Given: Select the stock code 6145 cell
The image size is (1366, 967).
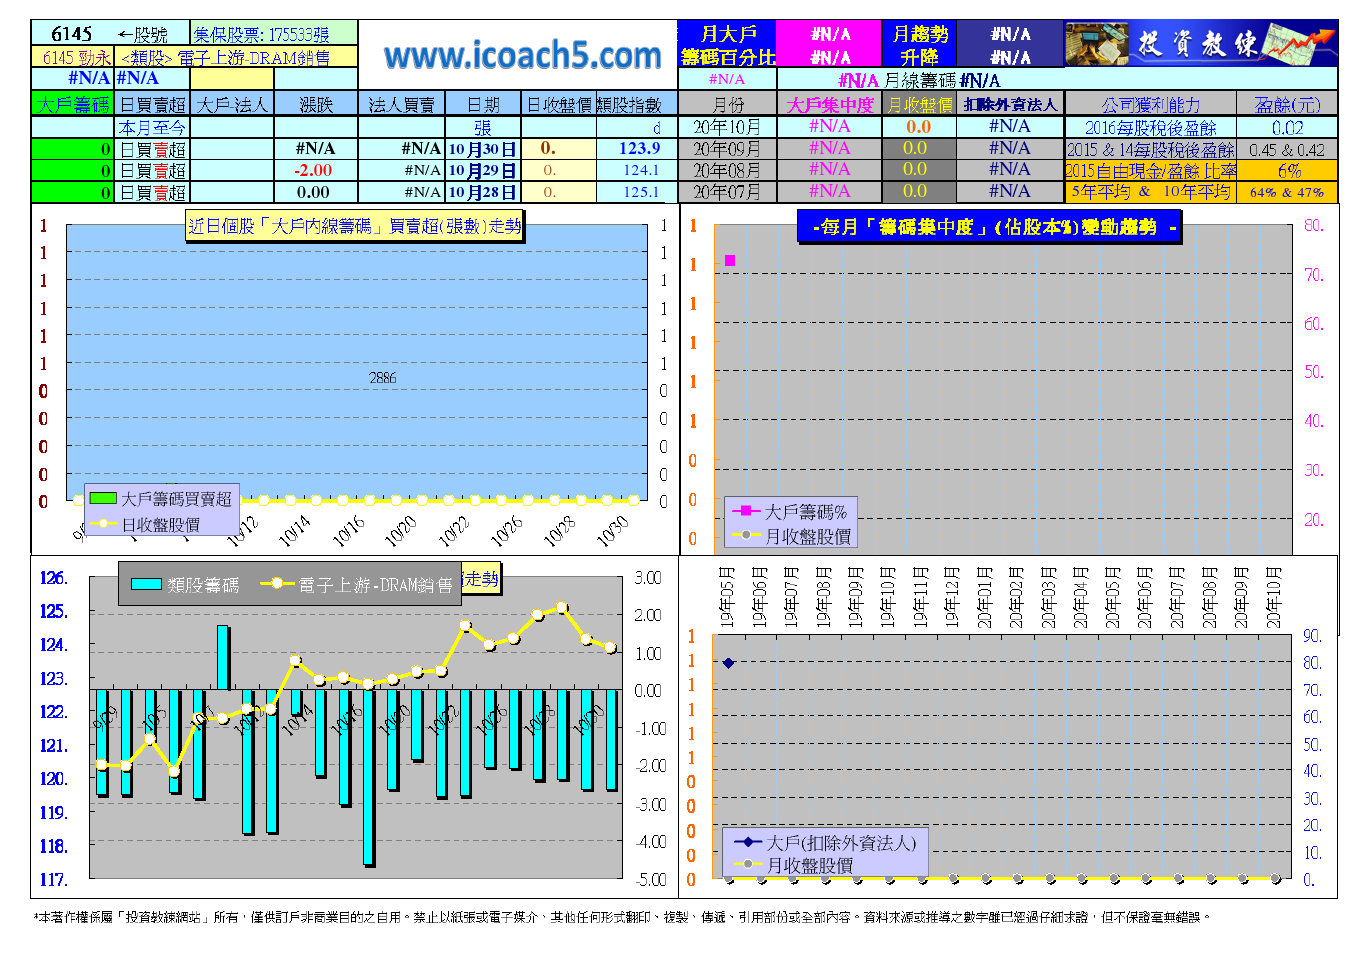Looking at the screenshot, I should point(72,34).
